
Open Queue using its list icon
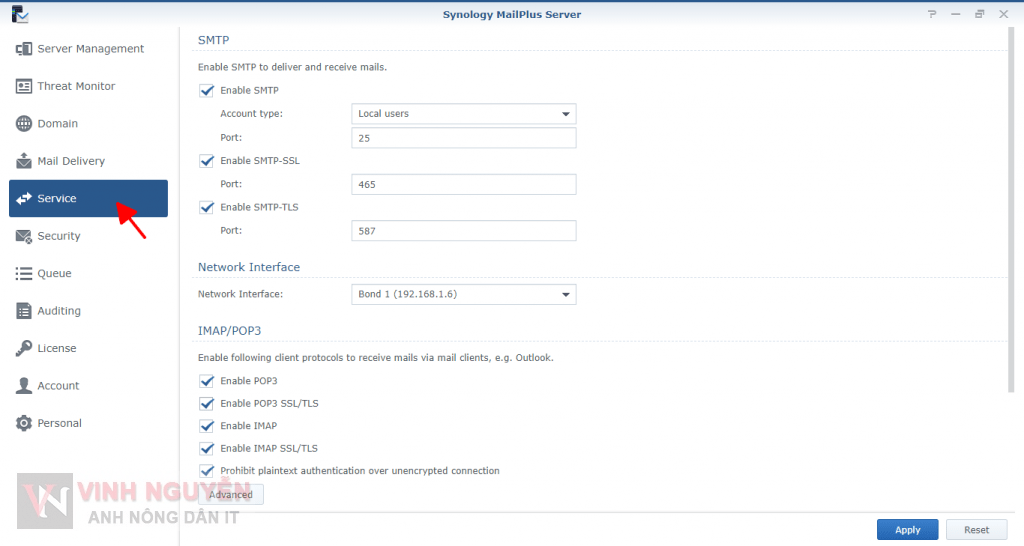(24, 273)
